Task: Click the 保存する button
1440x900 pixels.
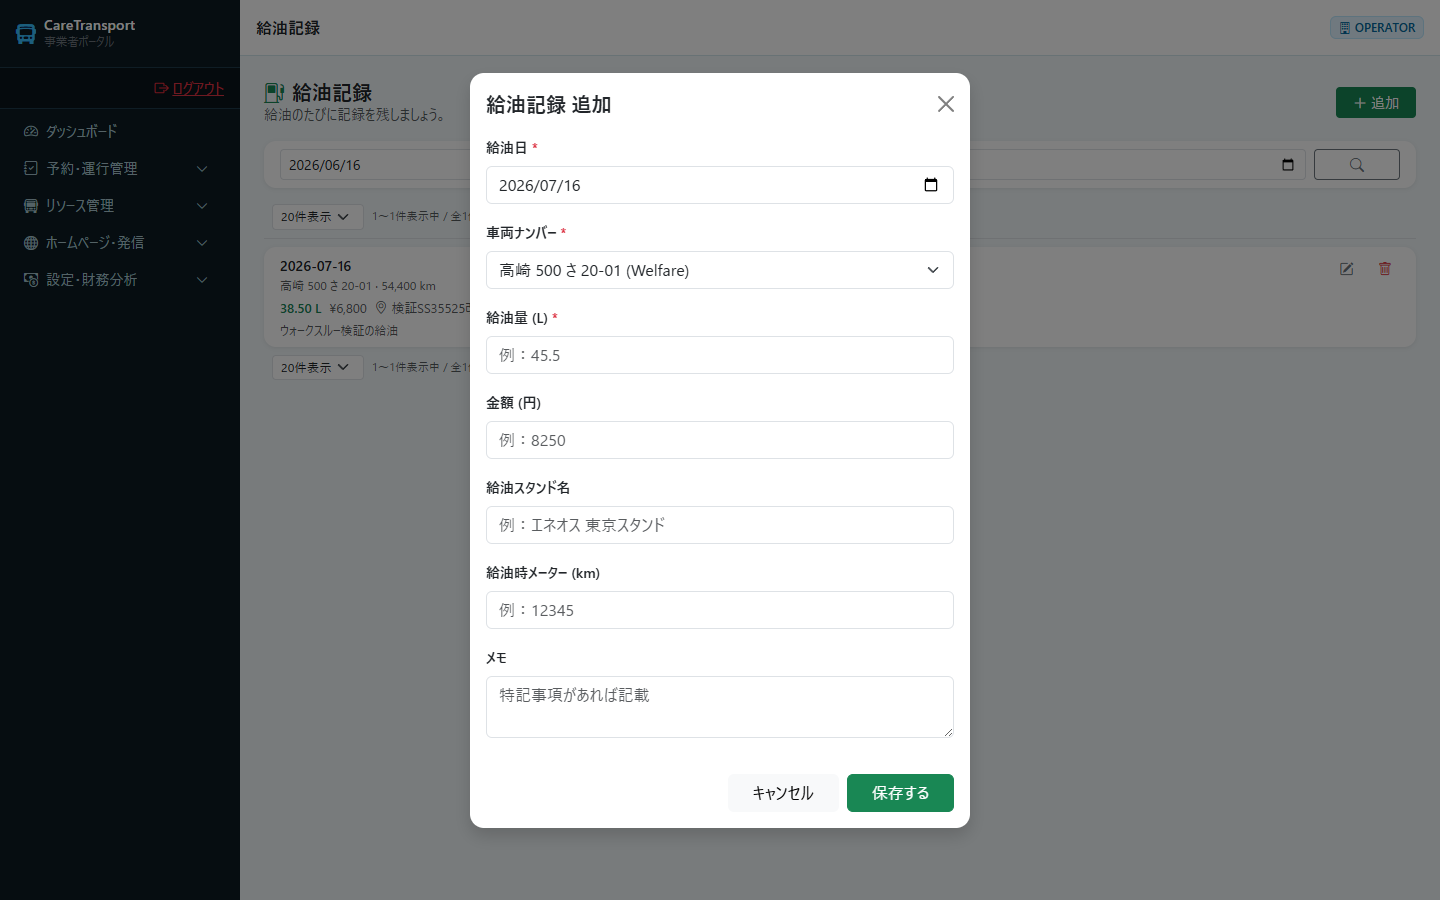Action: point(900,793)
